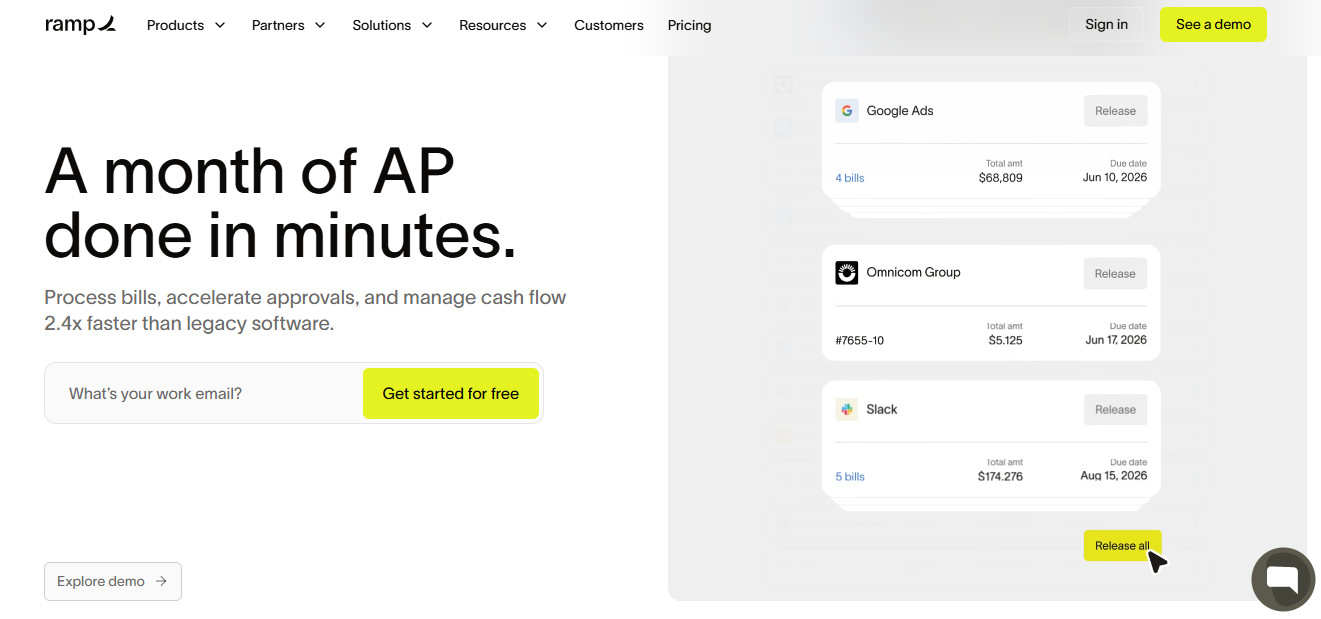Open the 5 bills link for Slack
This screenshot has width=1321, height=619.
[x=850, y=477]
